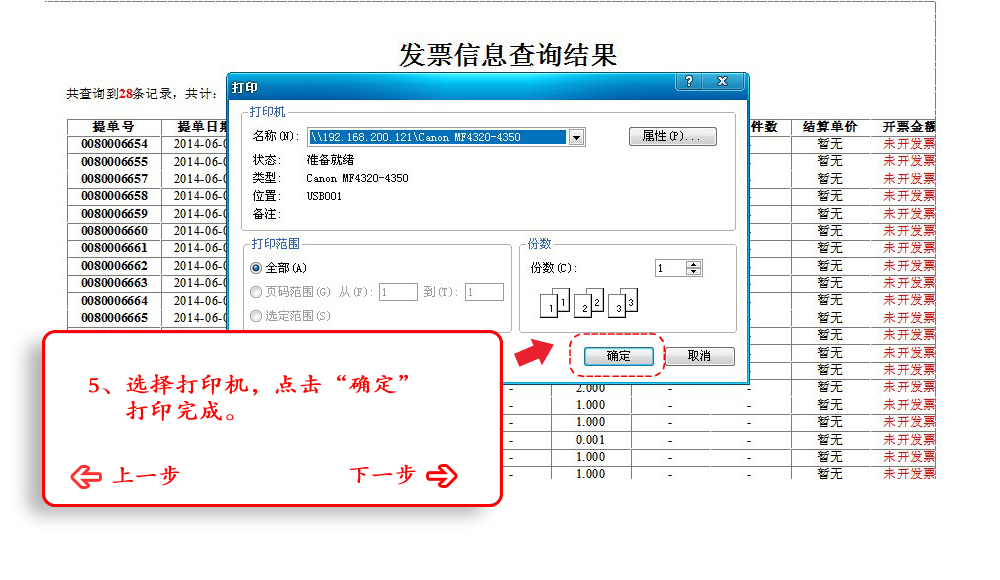Click the 从(F) start page input field

click(x=398, y=292)
